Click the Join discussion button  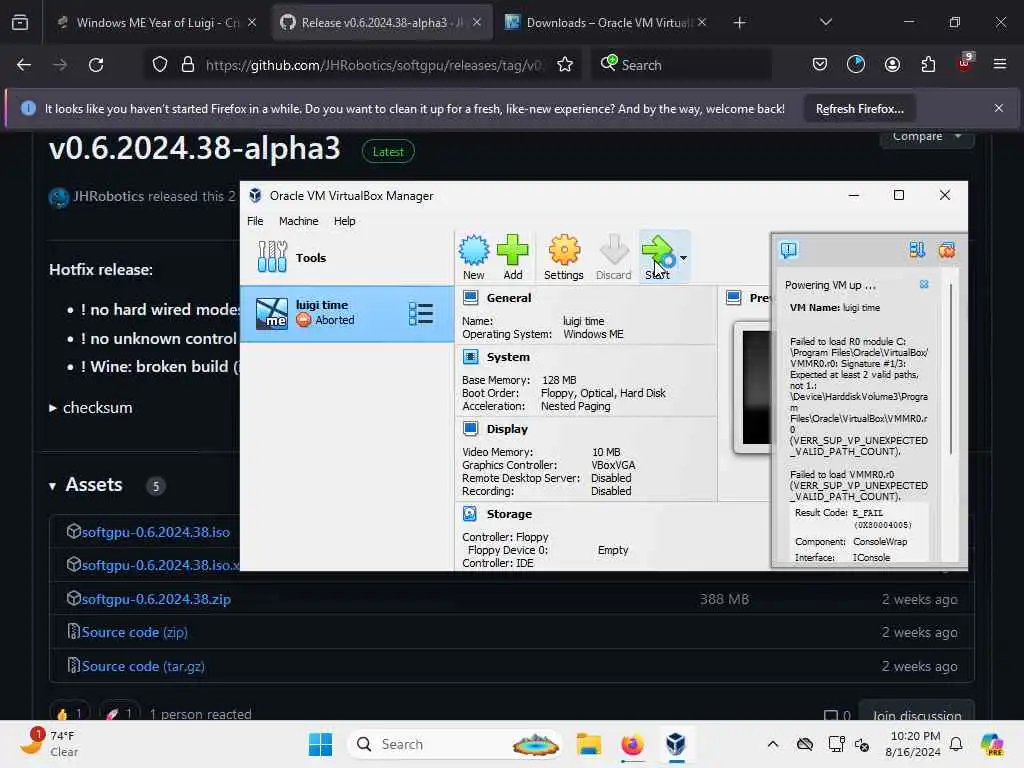(x=916, y=714)
